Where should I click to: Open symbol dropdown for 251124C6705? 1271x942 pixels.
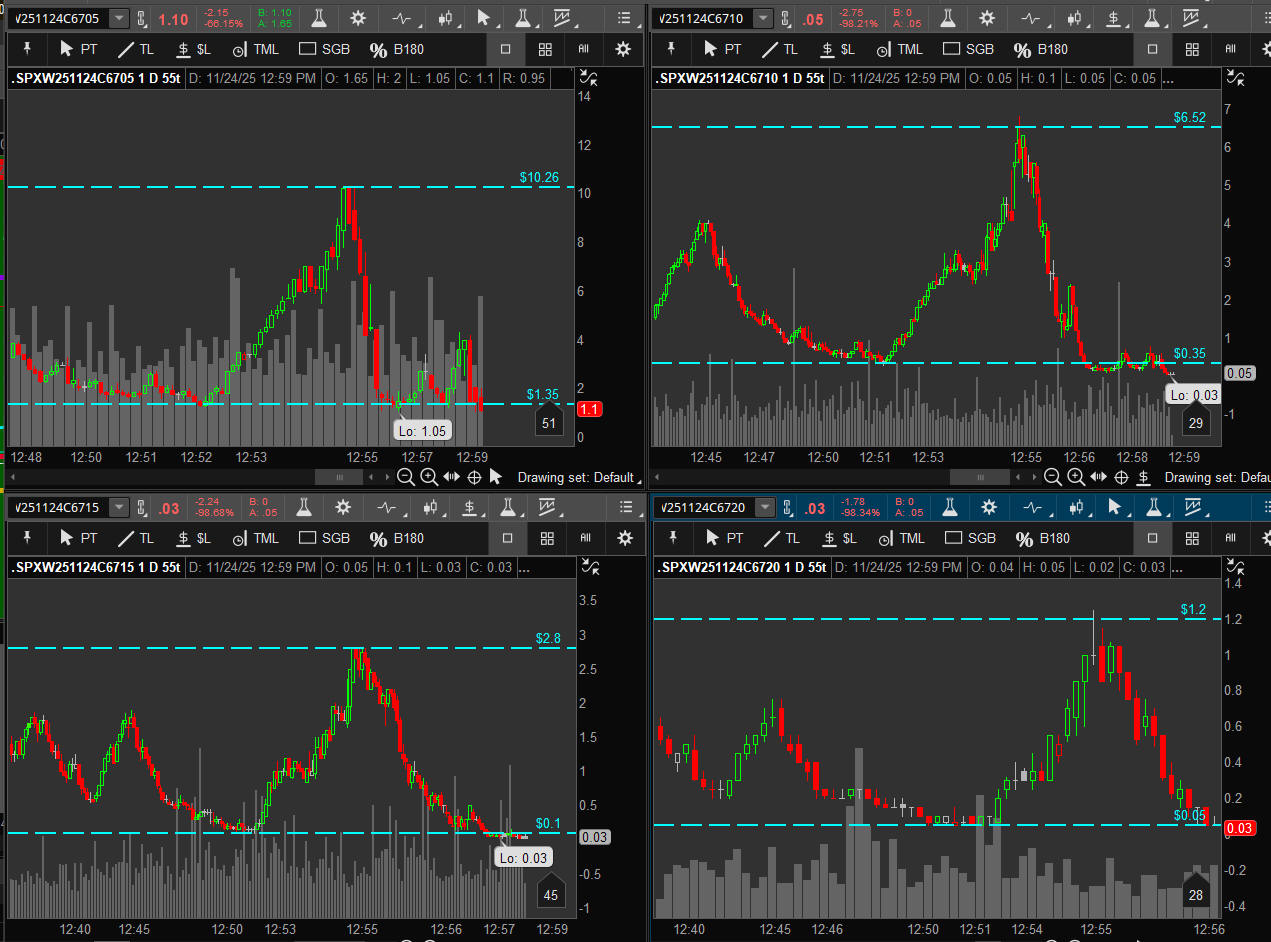(x=119, y=18)
